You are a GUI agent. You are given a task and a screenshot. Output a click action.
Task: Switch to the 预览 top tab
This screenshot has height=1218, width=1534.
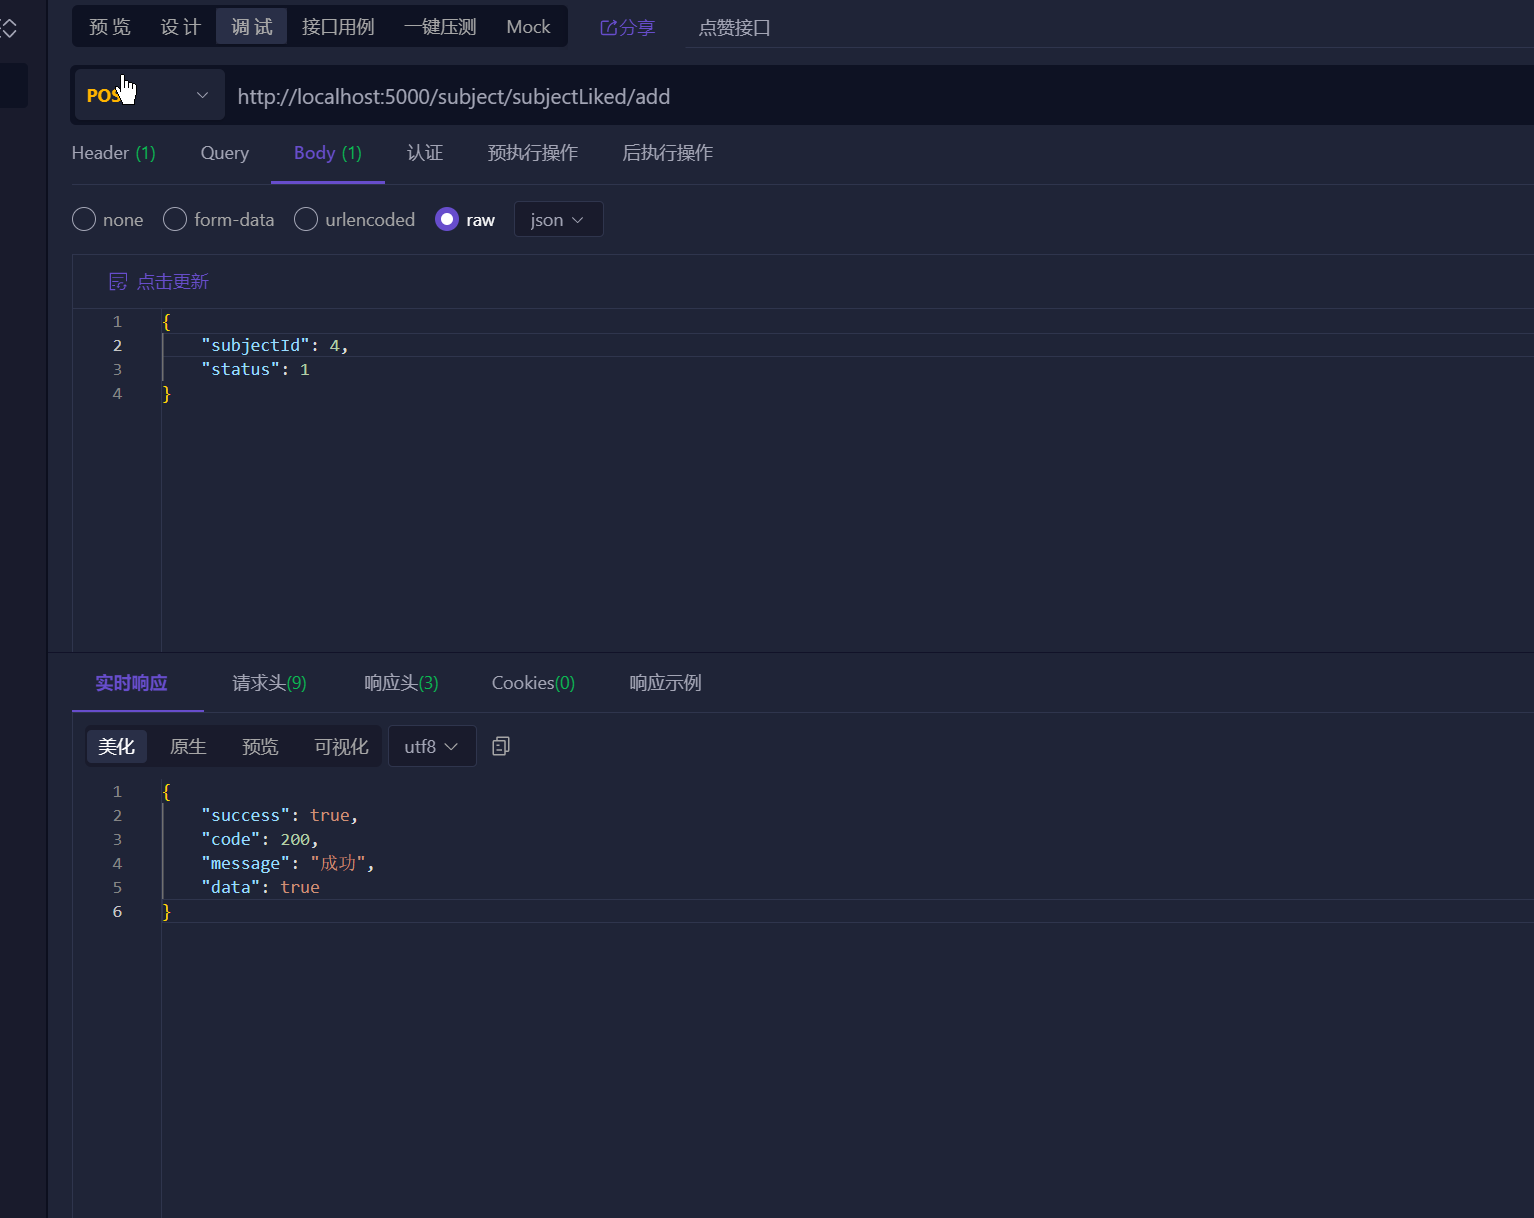coord(110,27)
